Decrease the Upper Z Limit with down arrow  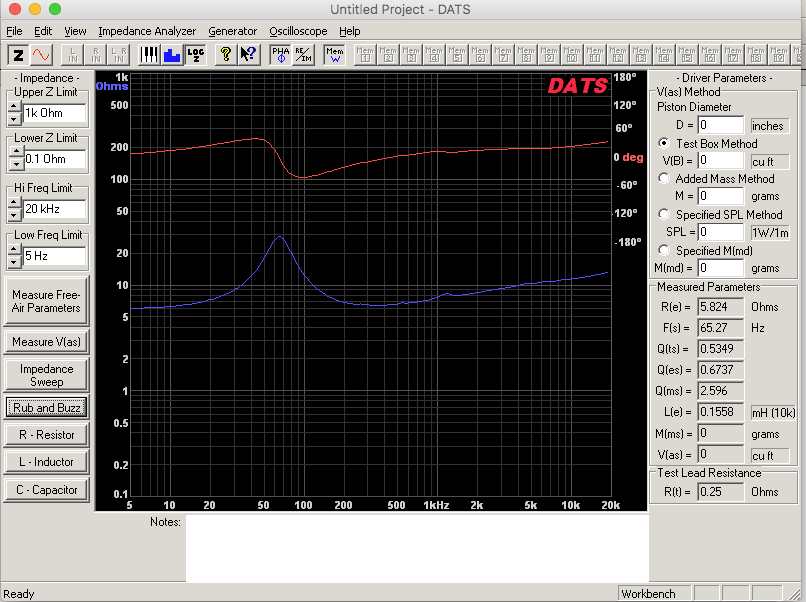click(14, 119)
